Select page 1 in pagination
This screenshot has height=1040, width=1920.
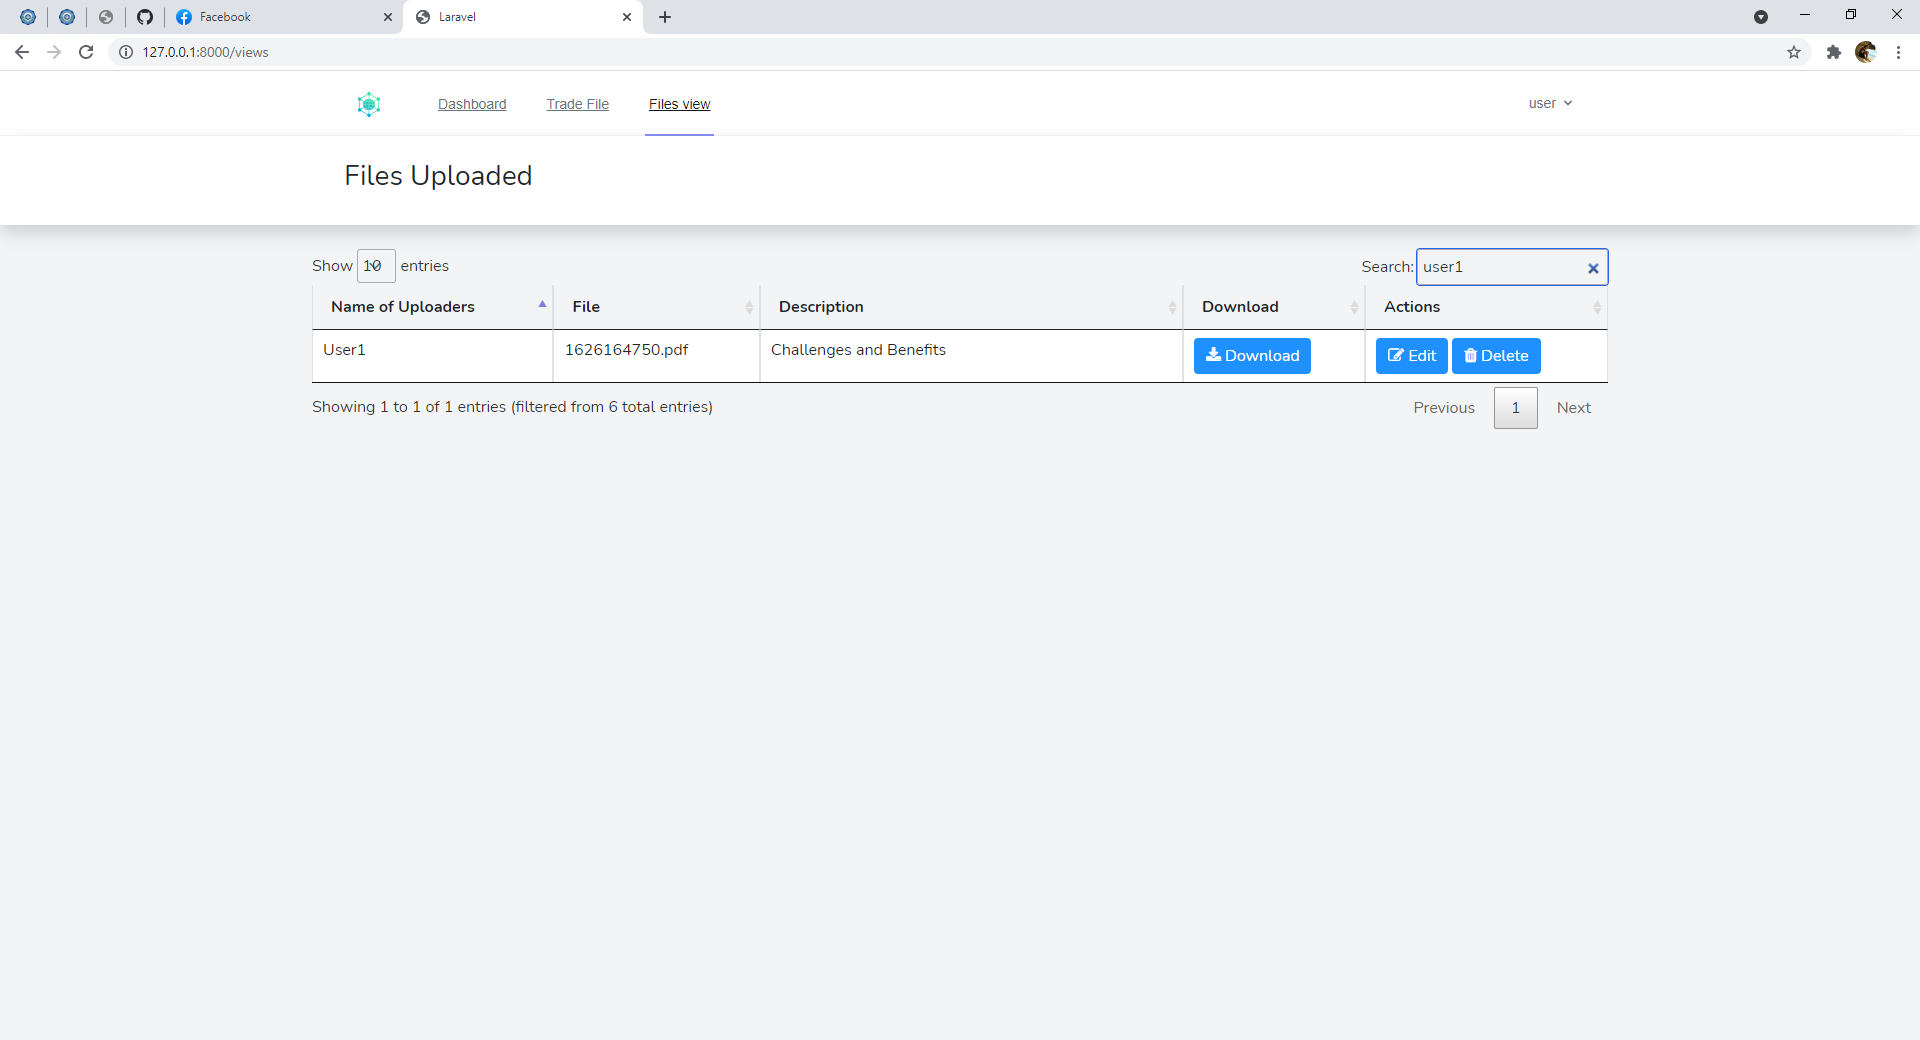(x=1516, y=408)
